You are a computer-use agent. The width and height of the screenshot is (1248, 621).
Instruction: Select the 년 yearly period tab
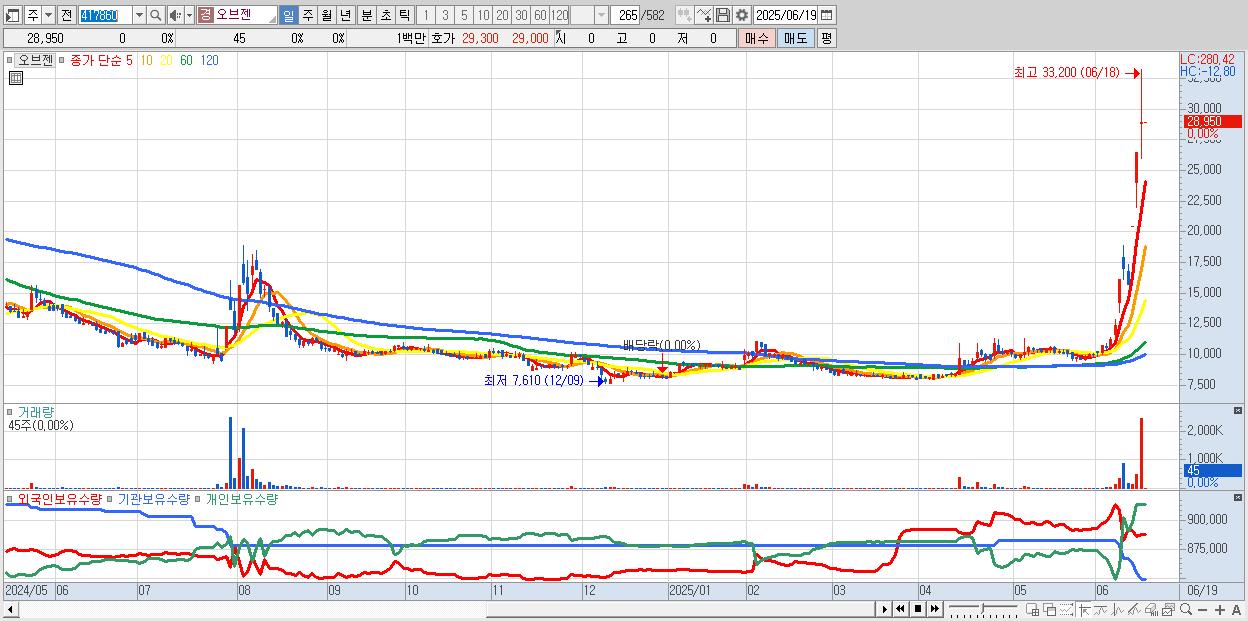click(345, 15)
